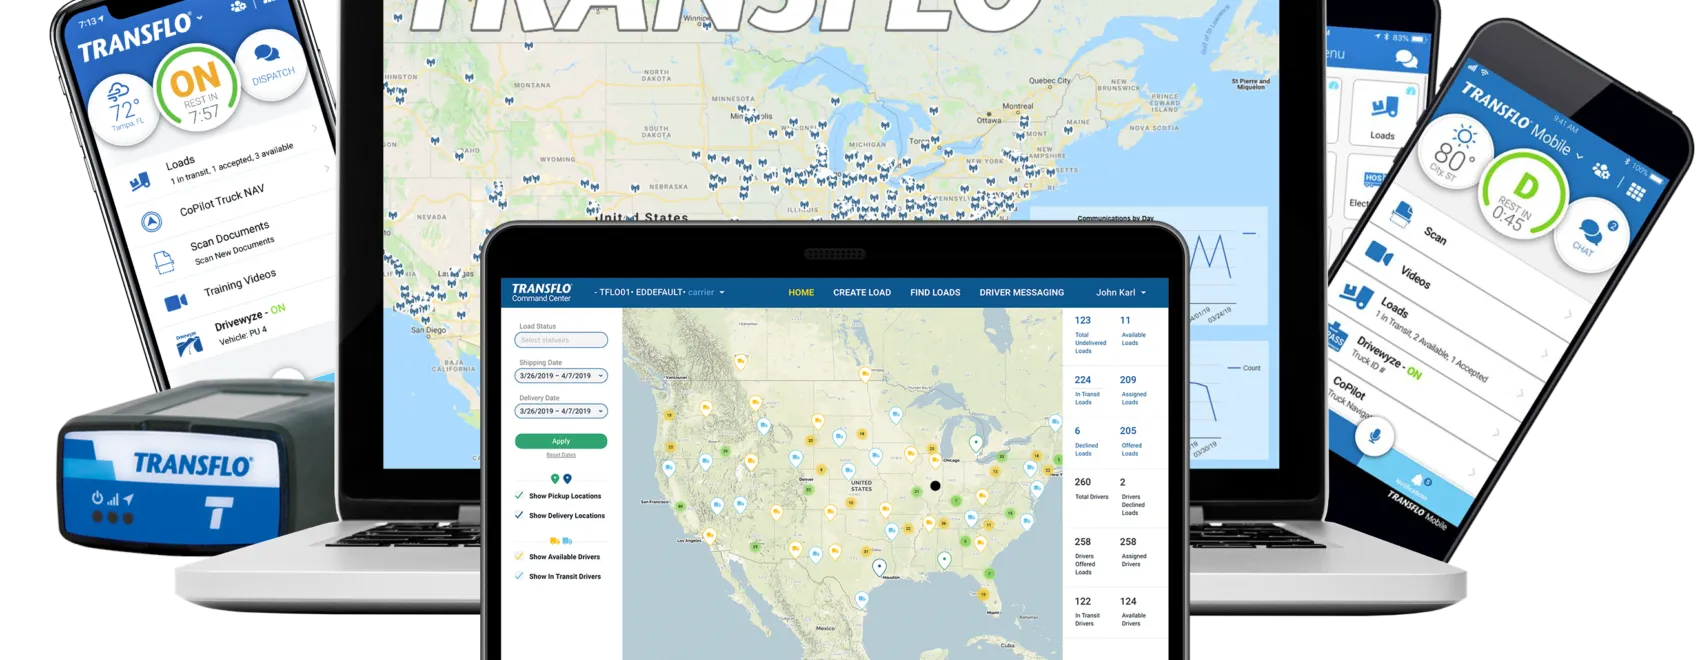This screenshot has height=660, width=1700.
Task: Toggle Show Available Drivers checkbox
Action: pos(519,556)
